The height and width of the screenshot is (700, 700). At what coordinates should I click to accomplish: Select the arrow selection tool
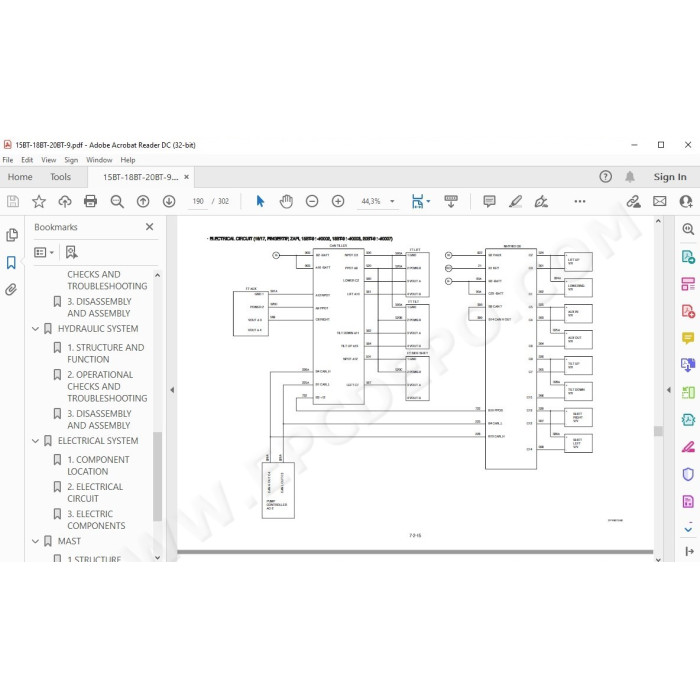coord(260,201)
